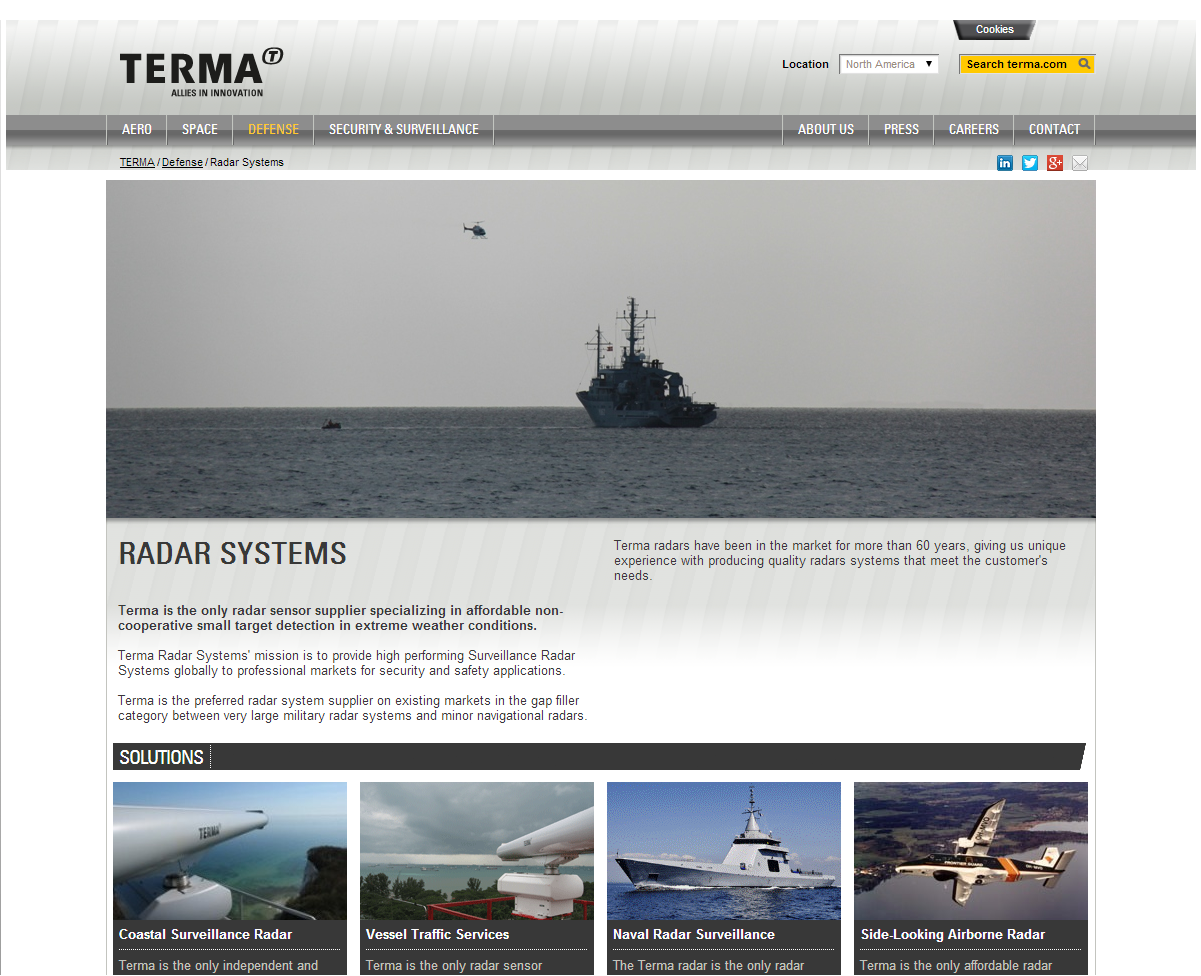The image size is (1201, 976).
Task: Follow the Defense breadcrumb link
Action: click(181, 161)
